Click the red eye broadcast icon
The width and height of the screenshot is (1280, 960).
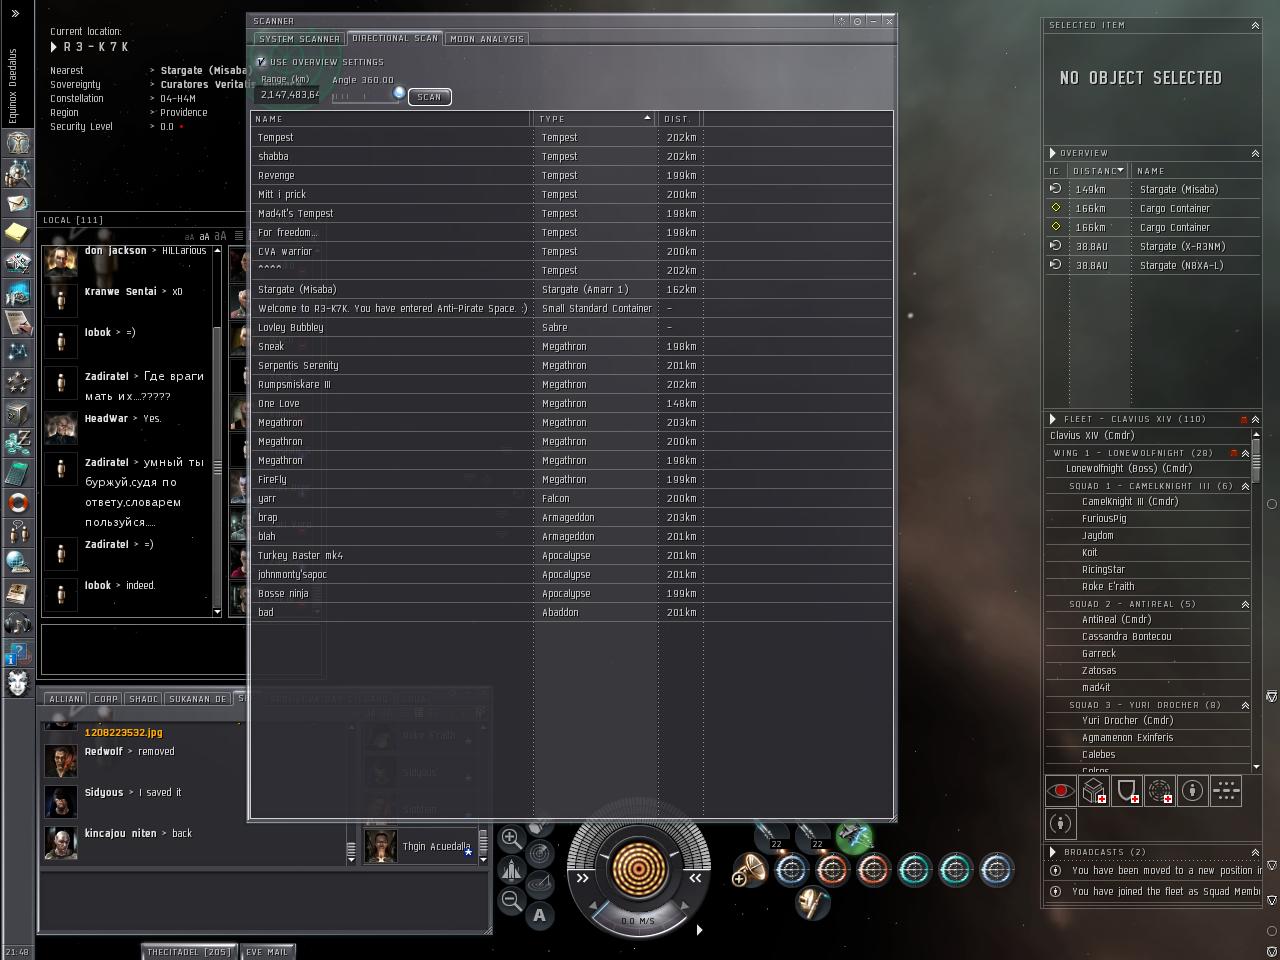[1061, 791]
